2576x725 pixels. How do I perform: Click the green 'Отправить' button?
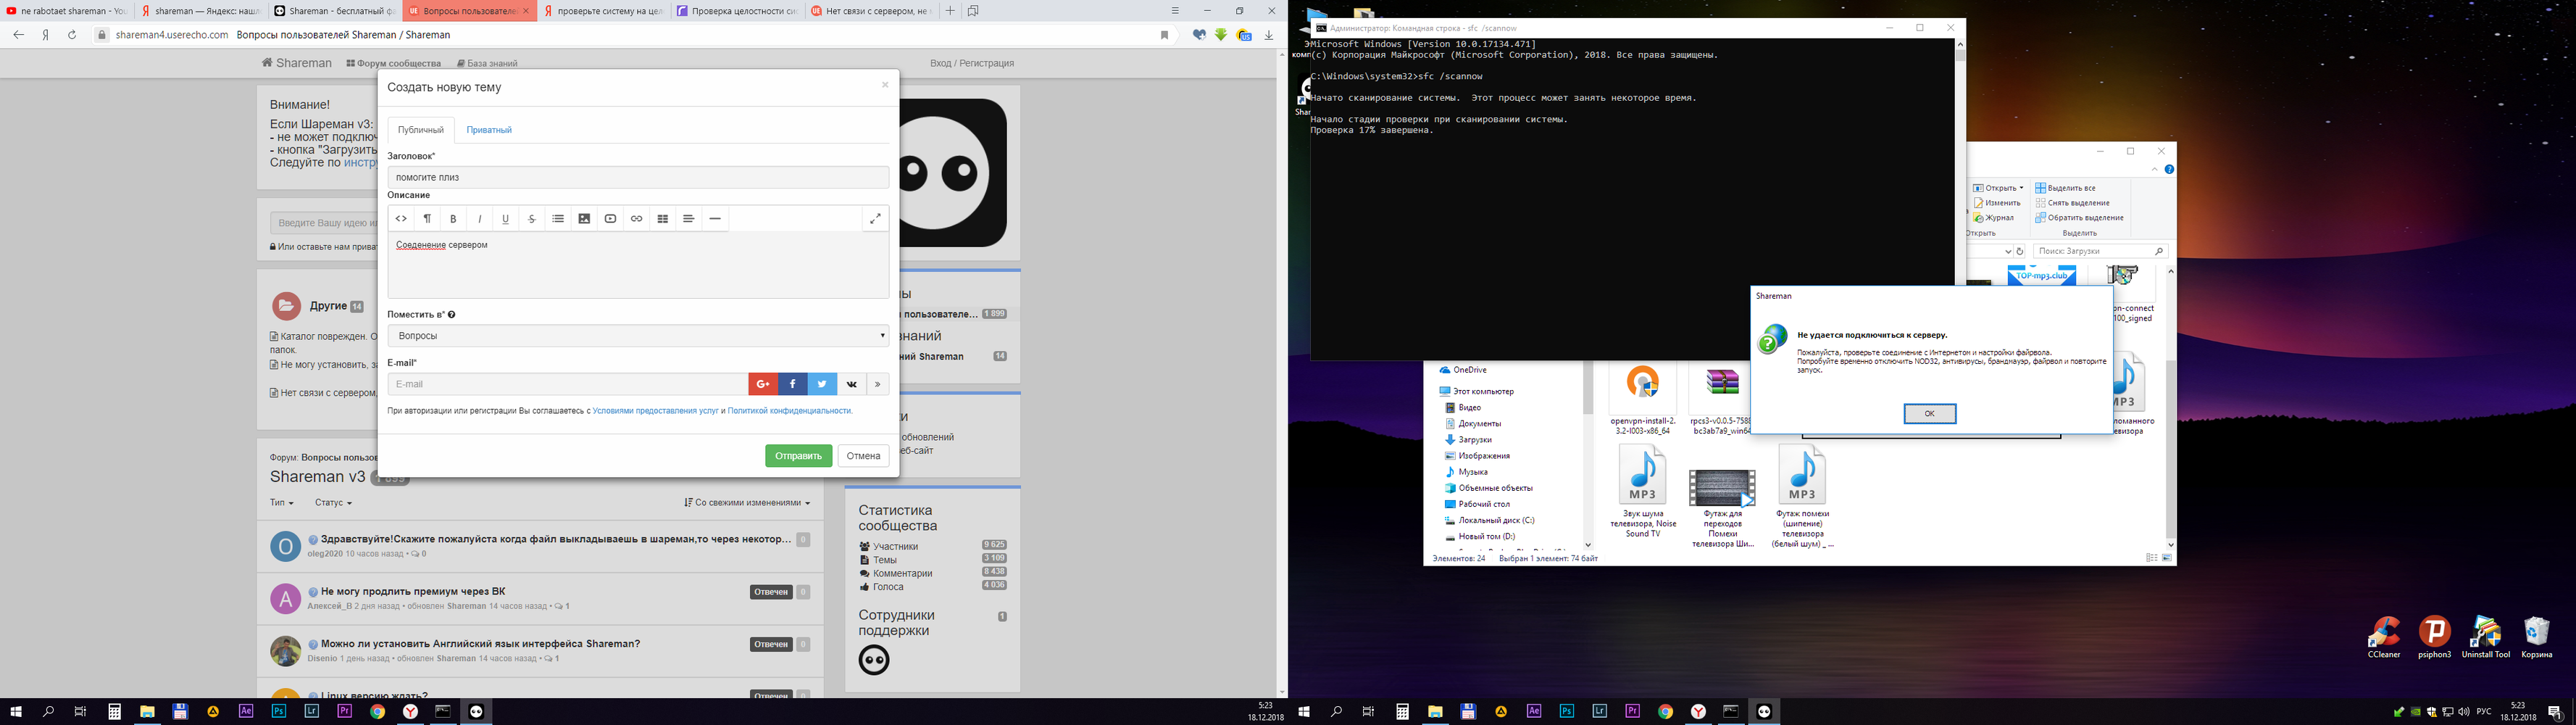(x=799, y=456)
